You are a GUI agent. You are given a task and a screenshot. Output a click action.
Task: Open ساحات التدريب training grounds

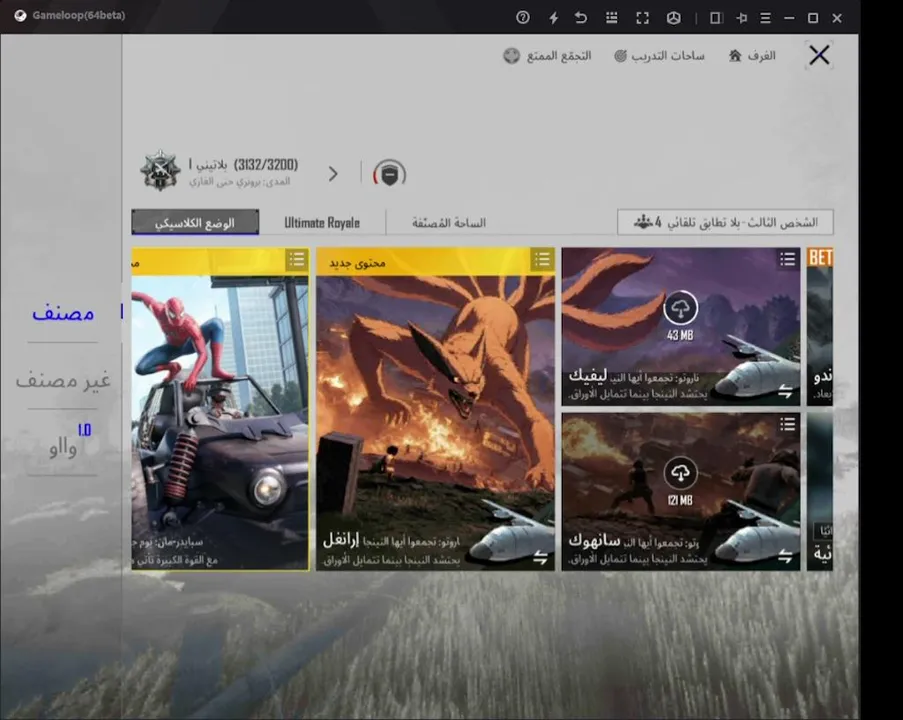coord(659,56)
